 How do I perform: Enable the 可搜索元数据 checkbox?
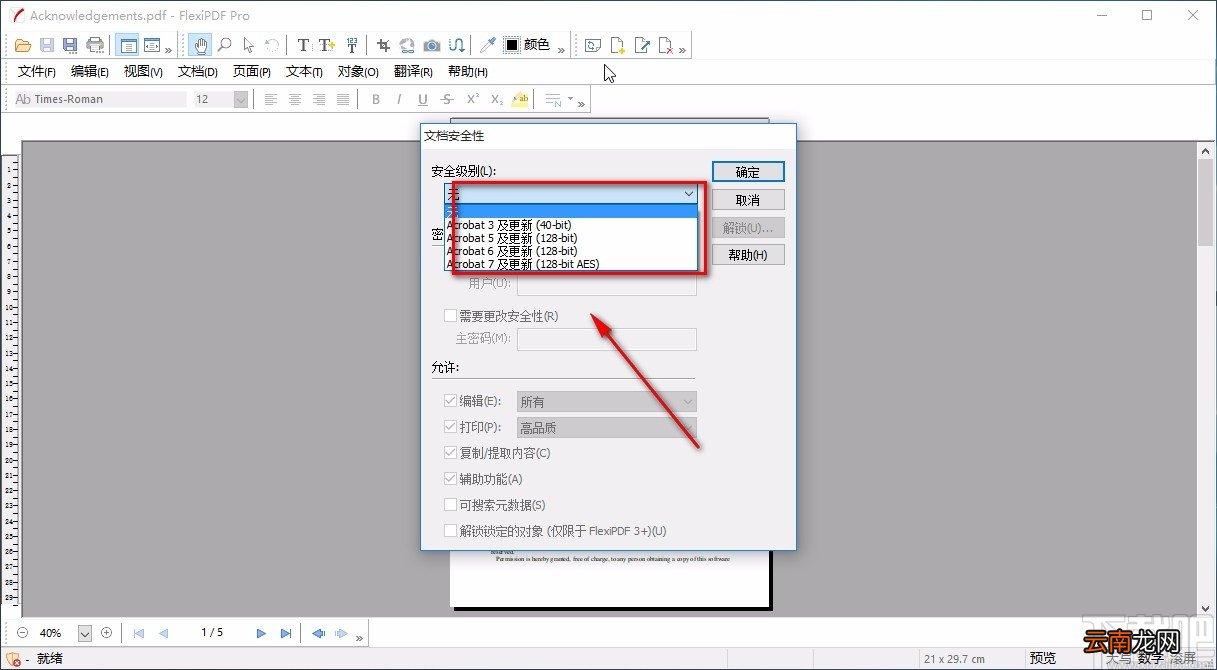451,505
